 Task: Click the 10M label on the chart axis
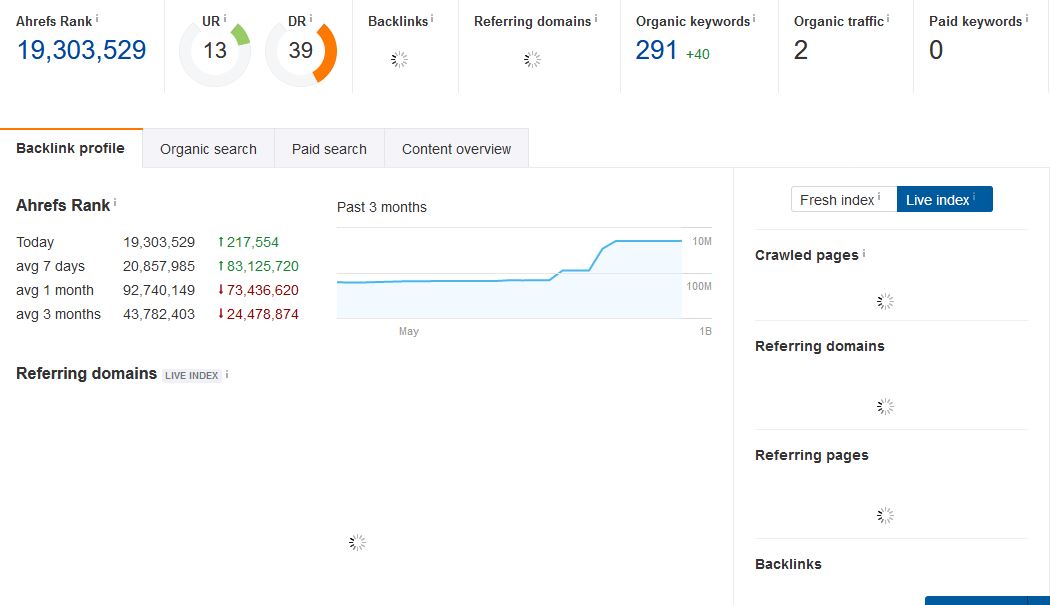(x=702, y=241)
